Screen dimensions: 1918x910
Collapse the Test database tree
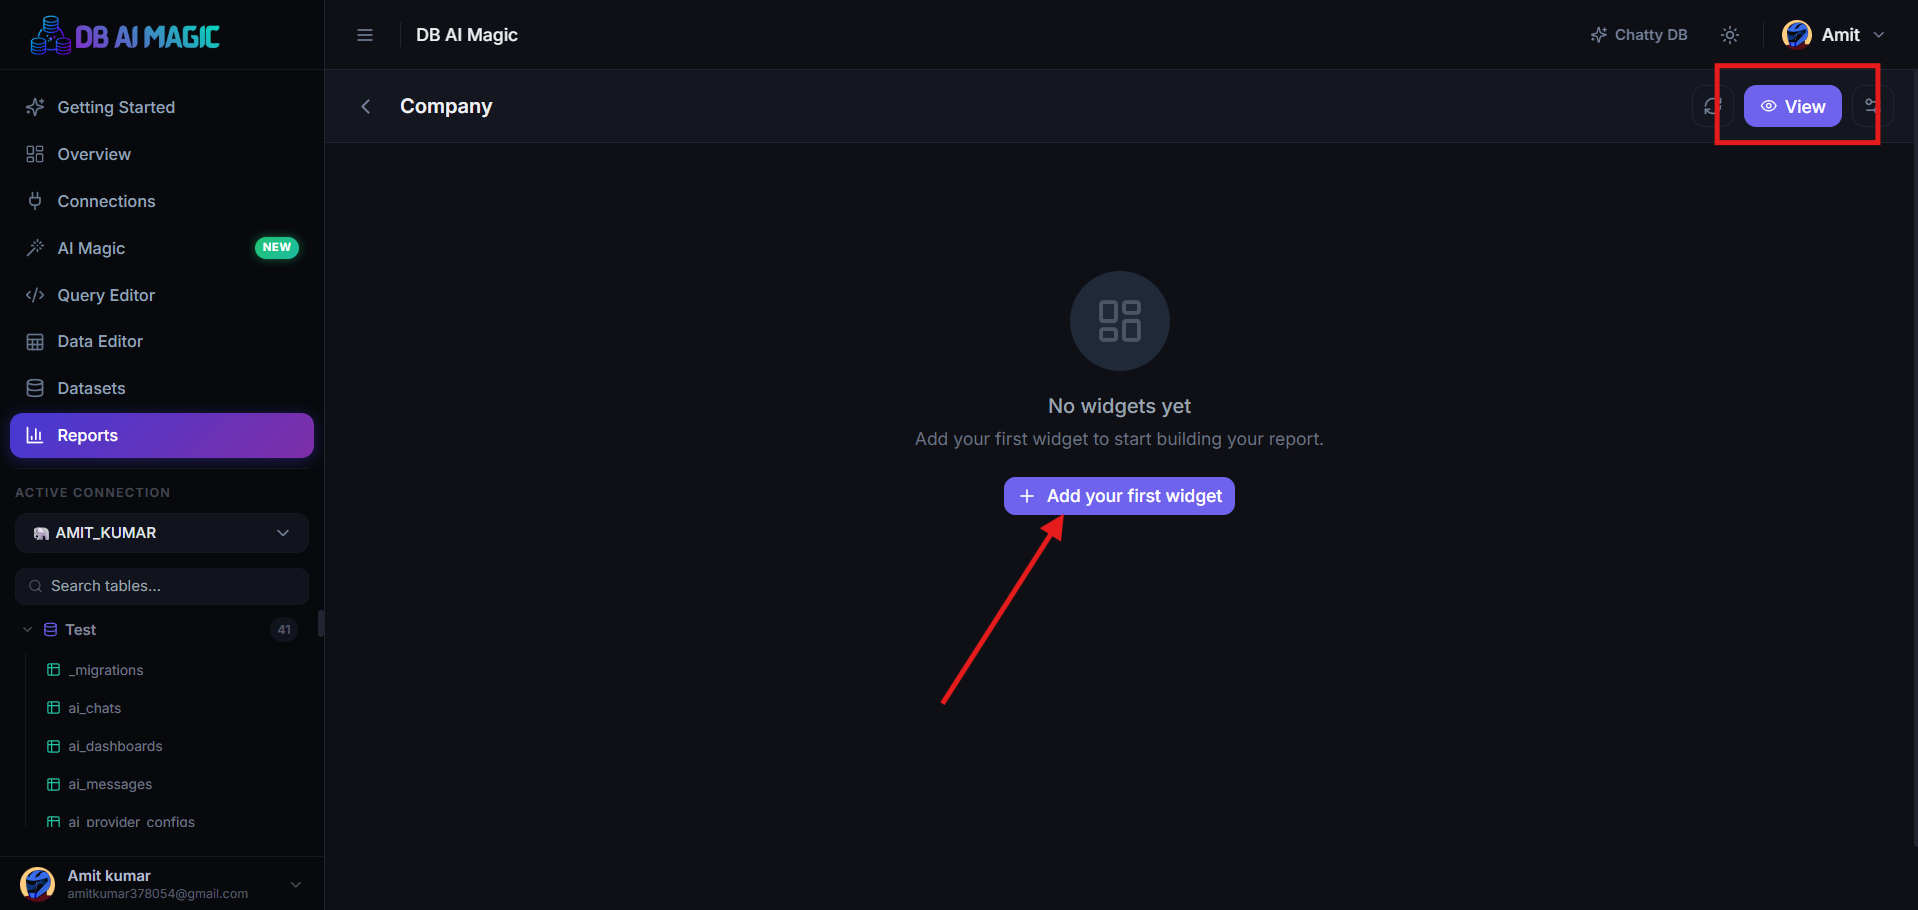click(x=27, y=630)
